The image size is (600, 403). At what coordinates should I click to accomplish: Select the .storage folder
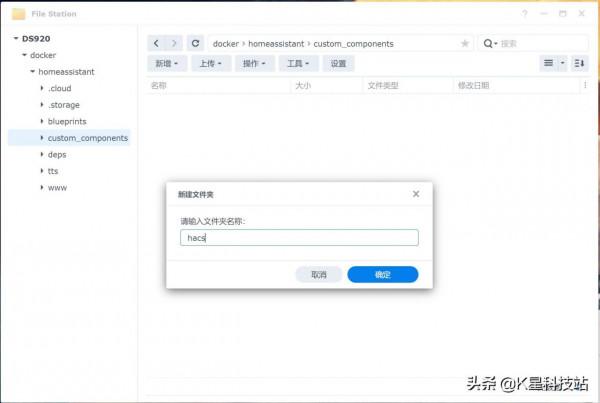click(x=64, y=105)
